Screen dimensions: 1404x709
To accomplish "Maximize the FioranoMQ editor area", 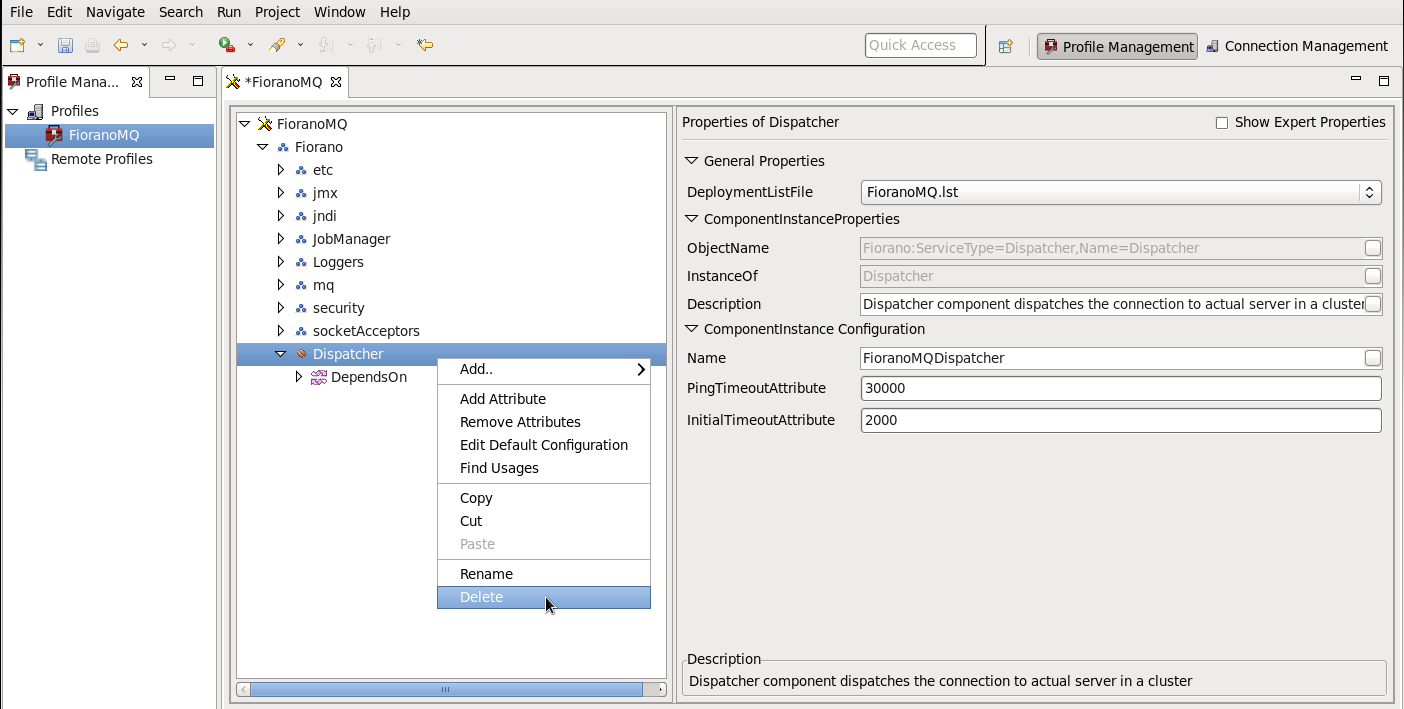I will click(1384, 81).
